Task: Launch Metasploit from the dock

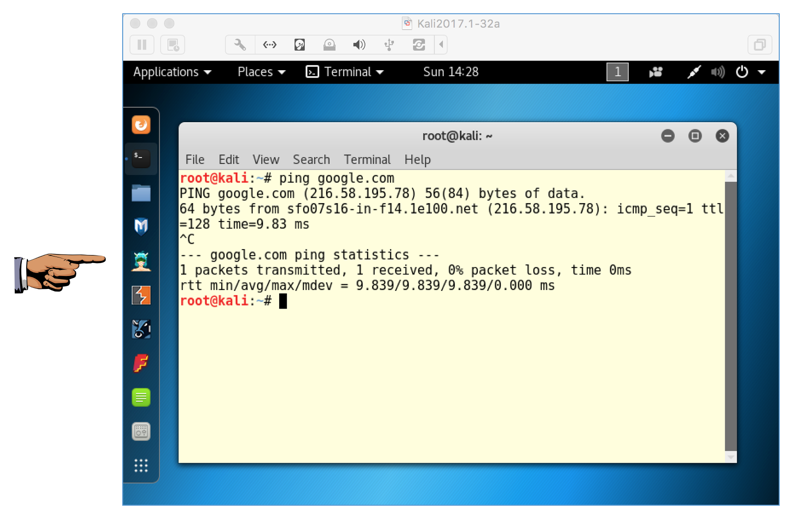Action: tap(141, 227)
